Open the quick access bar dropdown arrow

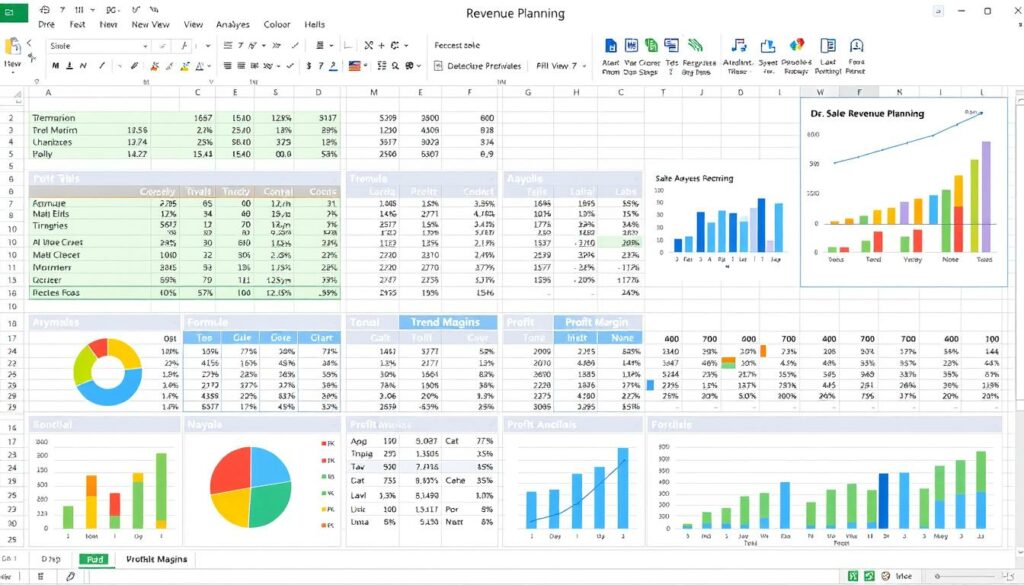(92, 10)
